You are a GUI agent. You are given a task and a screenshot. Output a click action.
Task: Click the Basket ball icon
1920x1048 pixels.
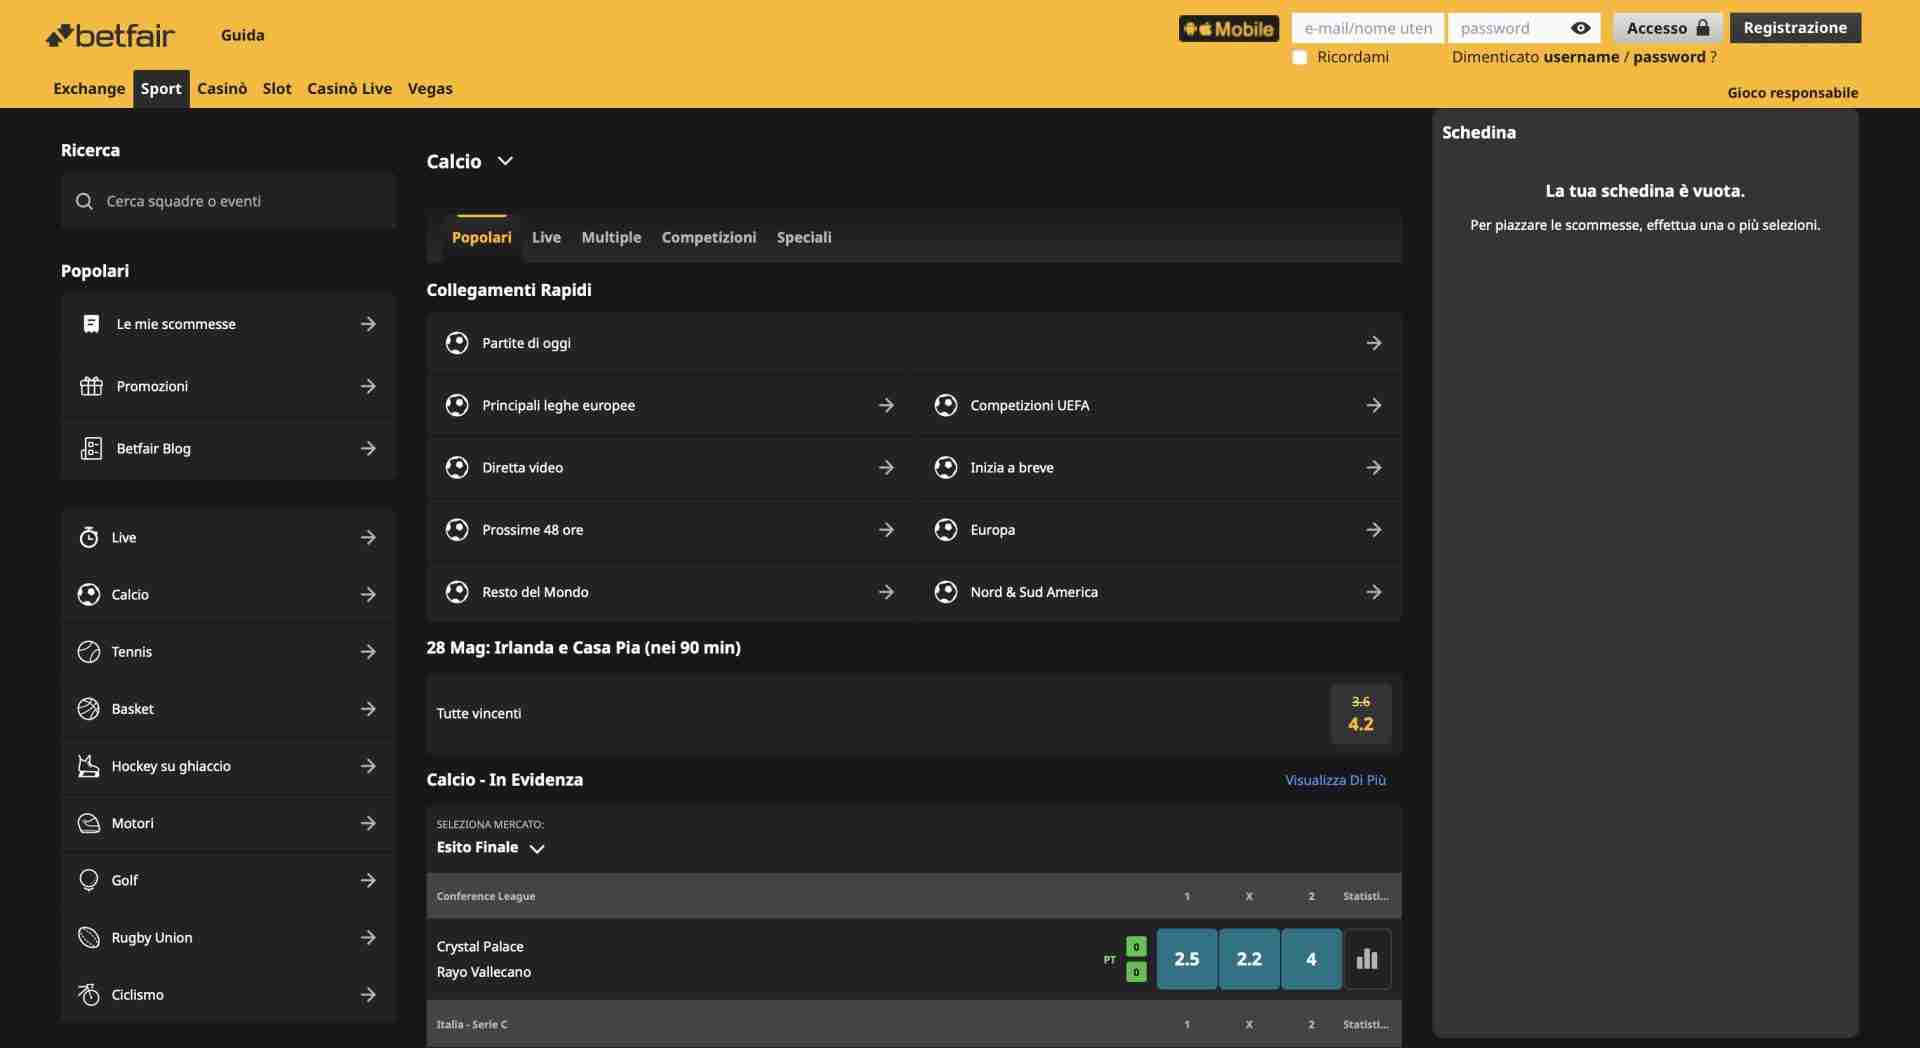click(89, 708)
